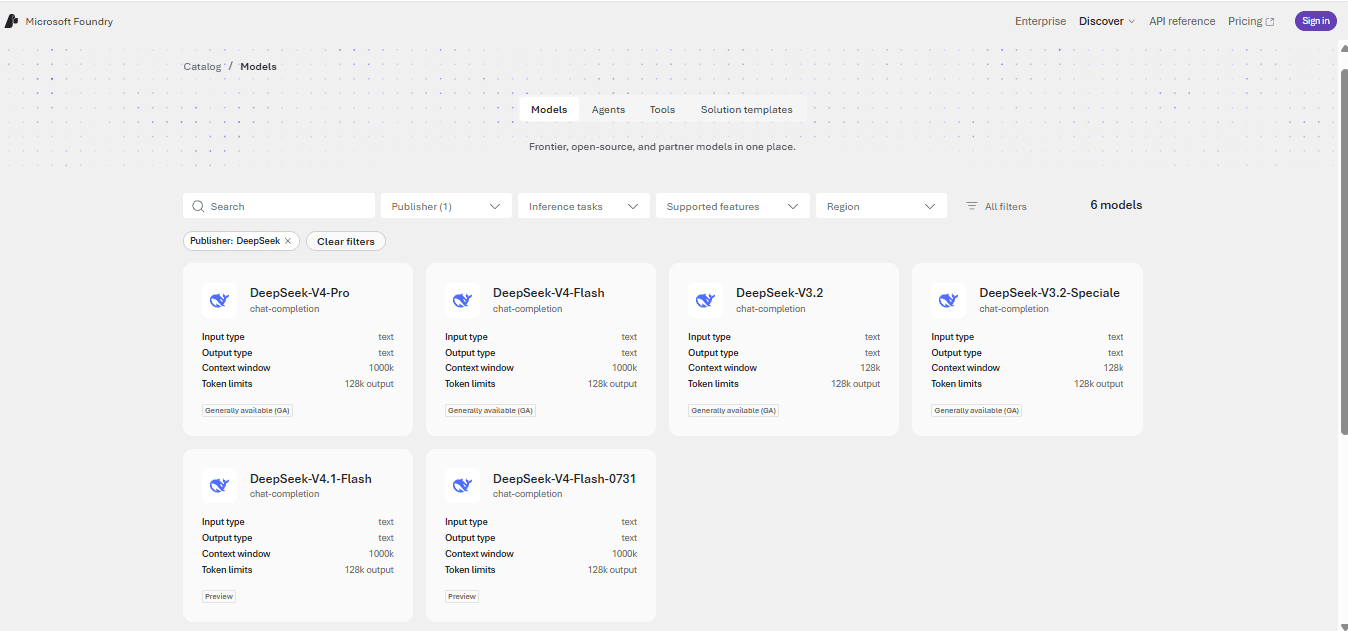1348x631 pixels.
Task: Click the Microsoft Foundry logo icon
Action: point(11,21)
